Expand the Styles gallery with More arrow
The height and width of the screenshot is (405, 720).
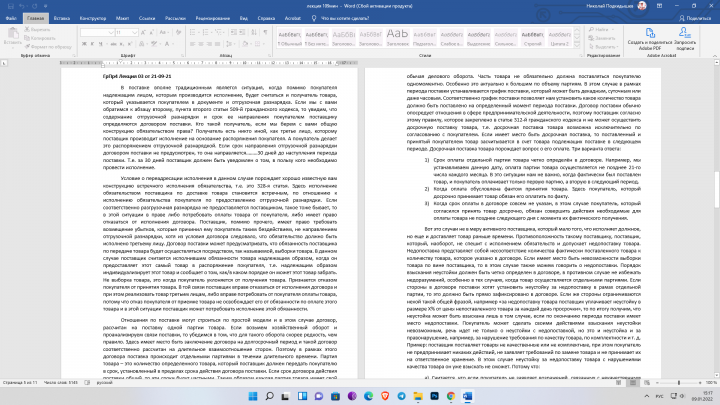coord(577,45)
